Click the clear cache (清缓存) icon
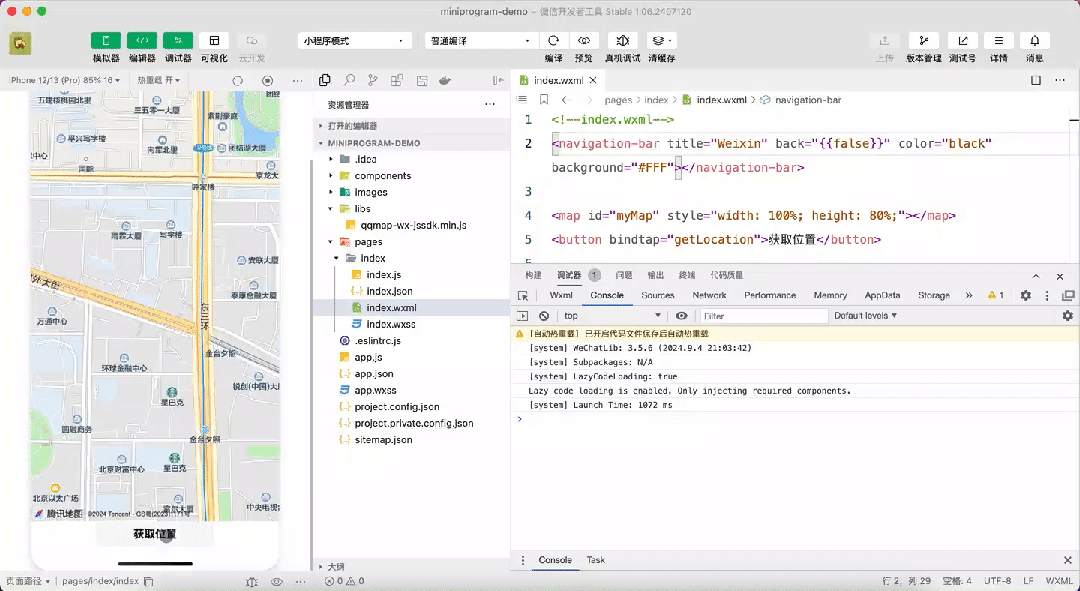 (x=662, y=41)
